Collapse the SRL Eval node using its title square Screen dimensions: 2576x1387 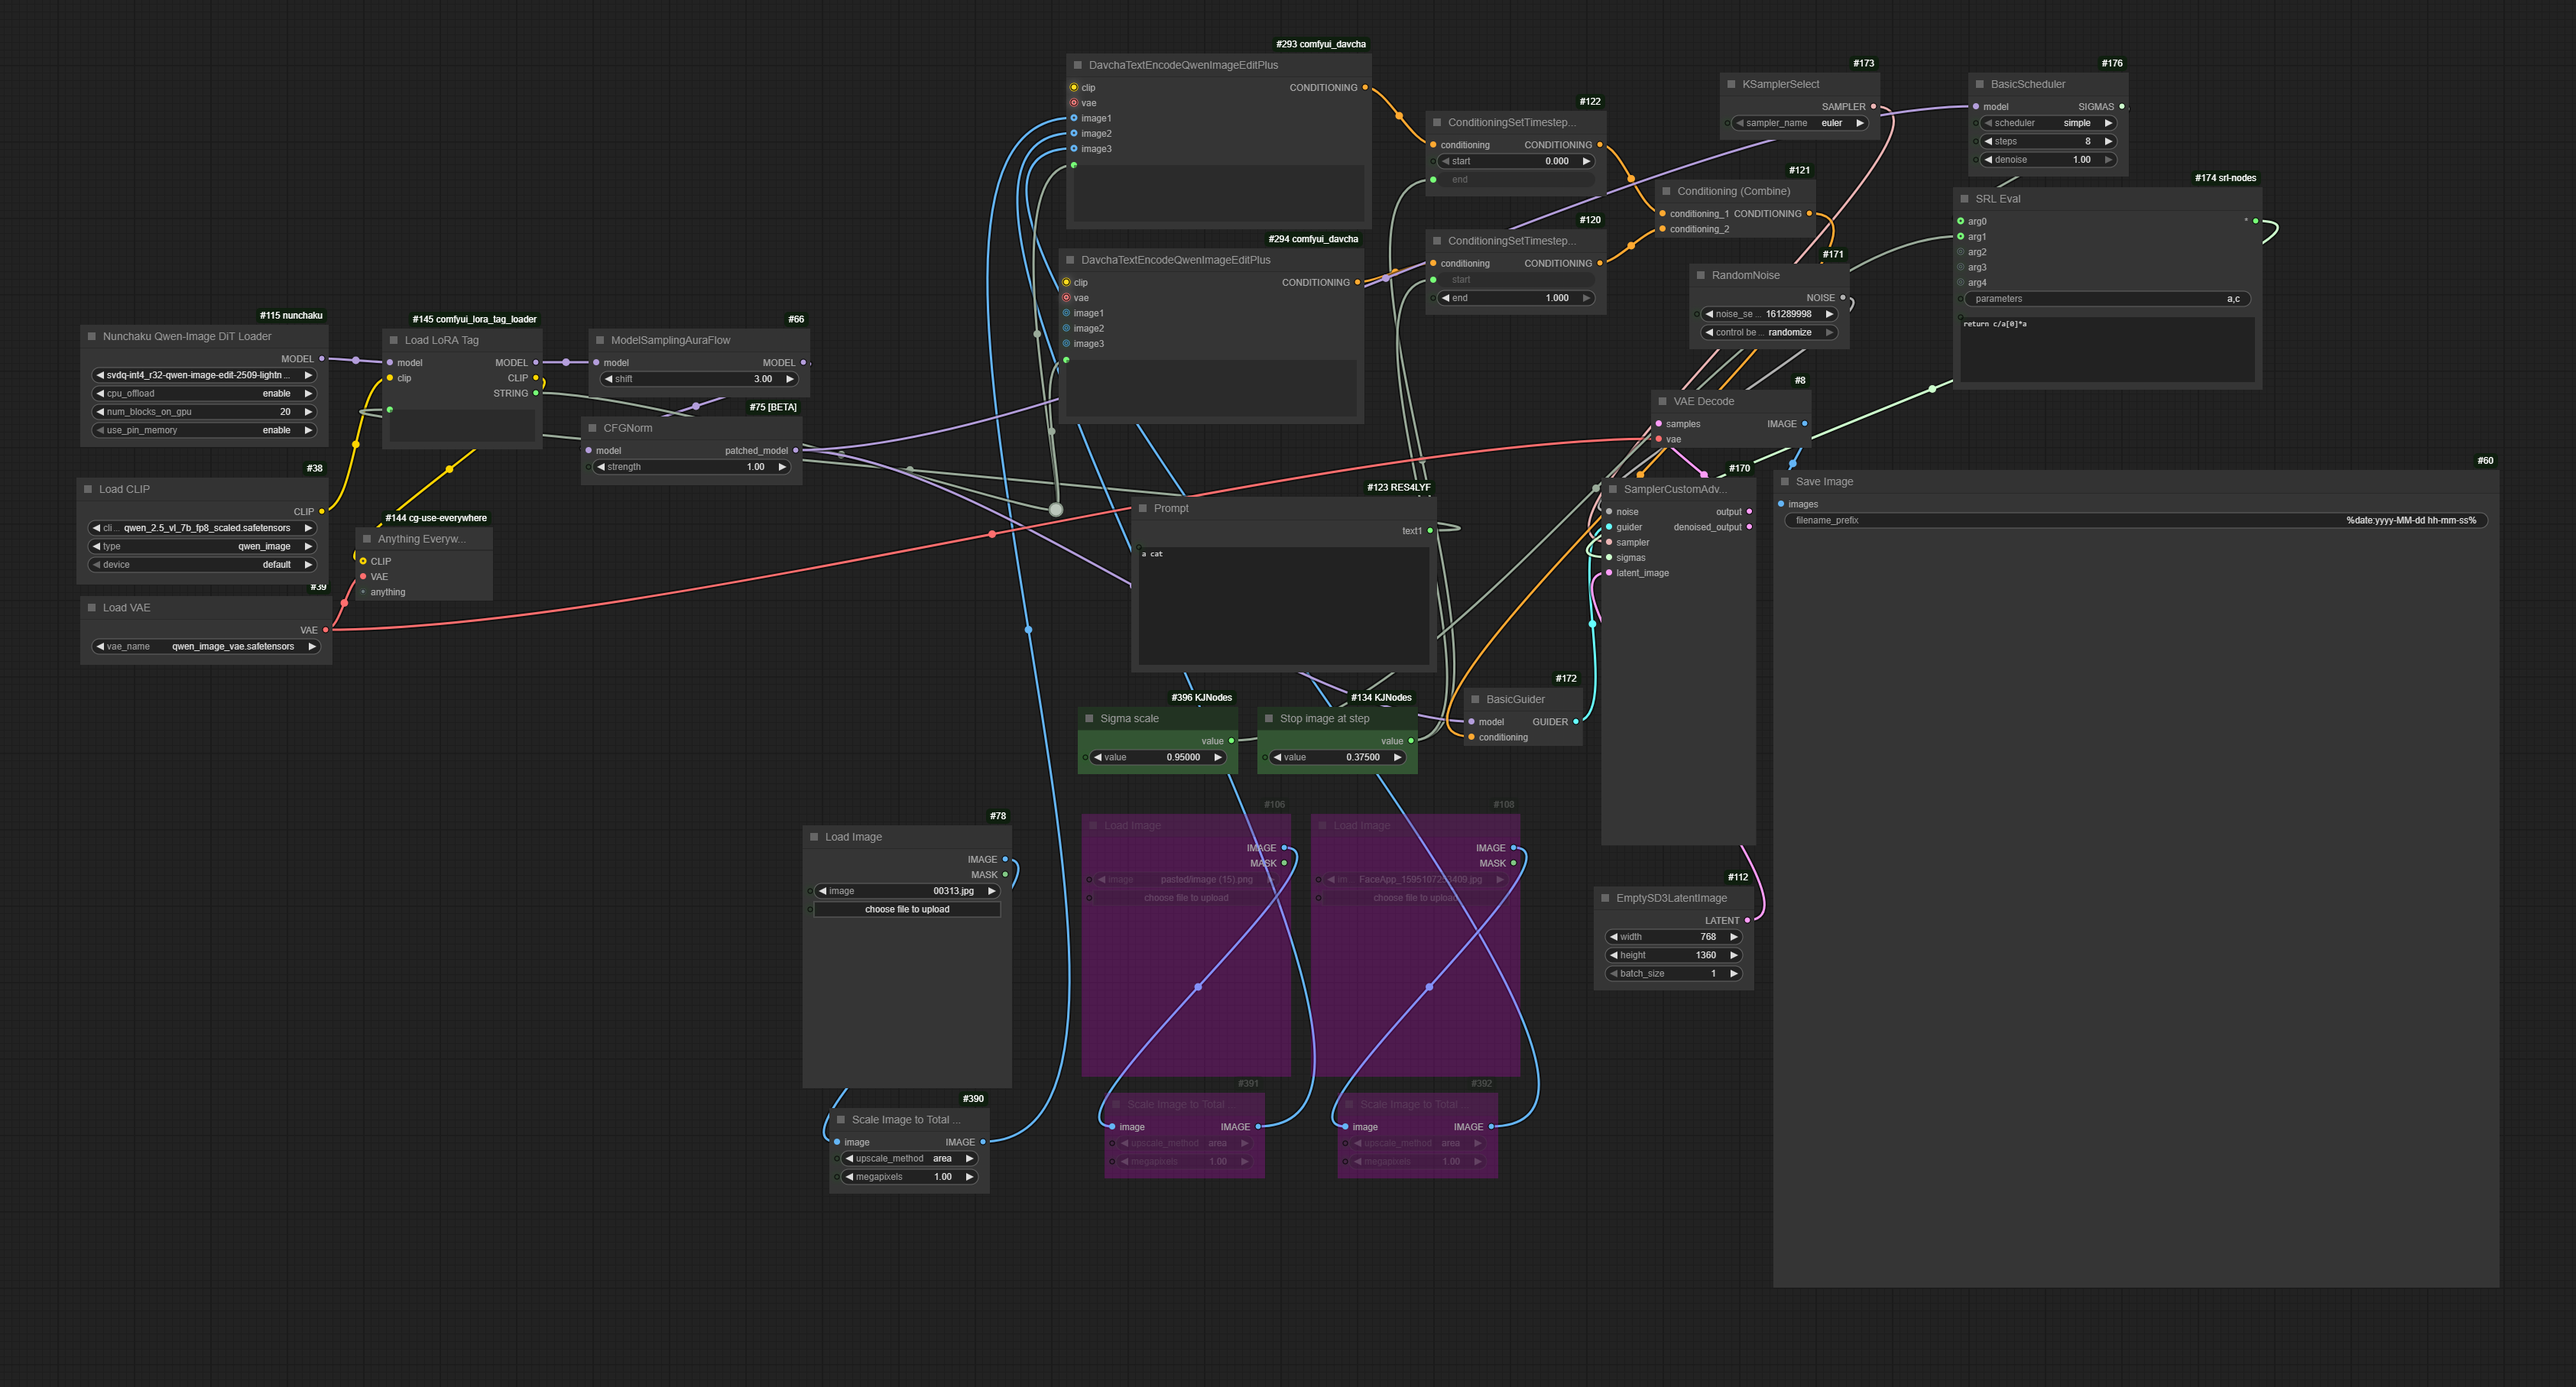click(1965, 199)
